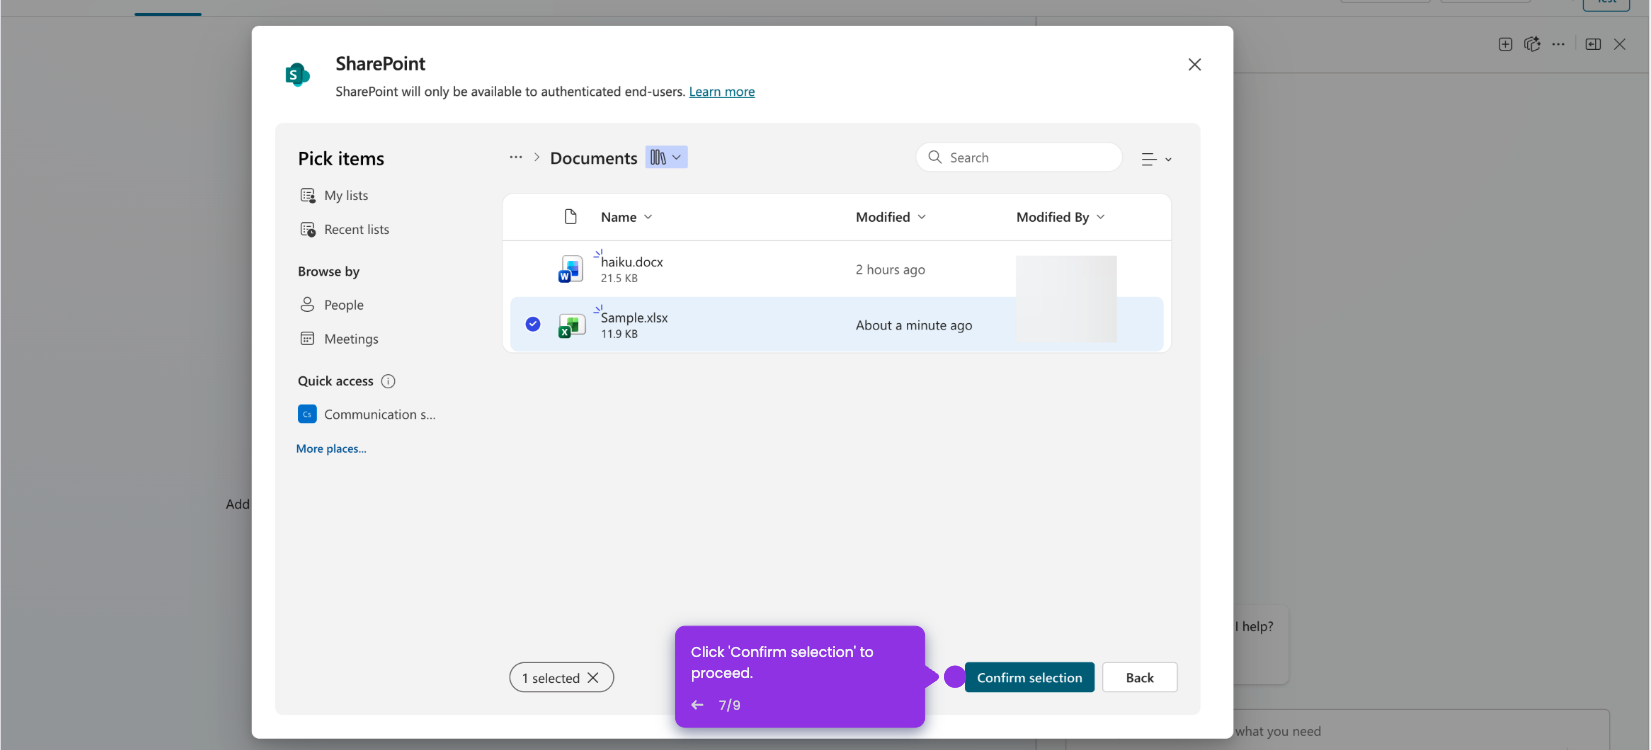Click the SharePoint logo icon
Image resolution: width=1651 pixels, height=750 pixels.
[297, 75]
